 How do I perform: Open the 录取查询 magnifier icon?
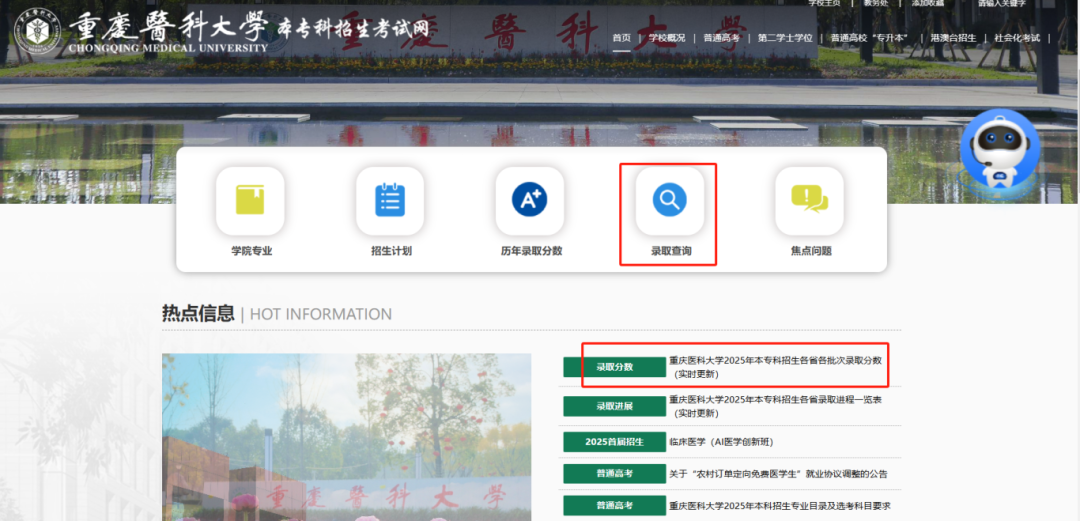click(669, 201)
